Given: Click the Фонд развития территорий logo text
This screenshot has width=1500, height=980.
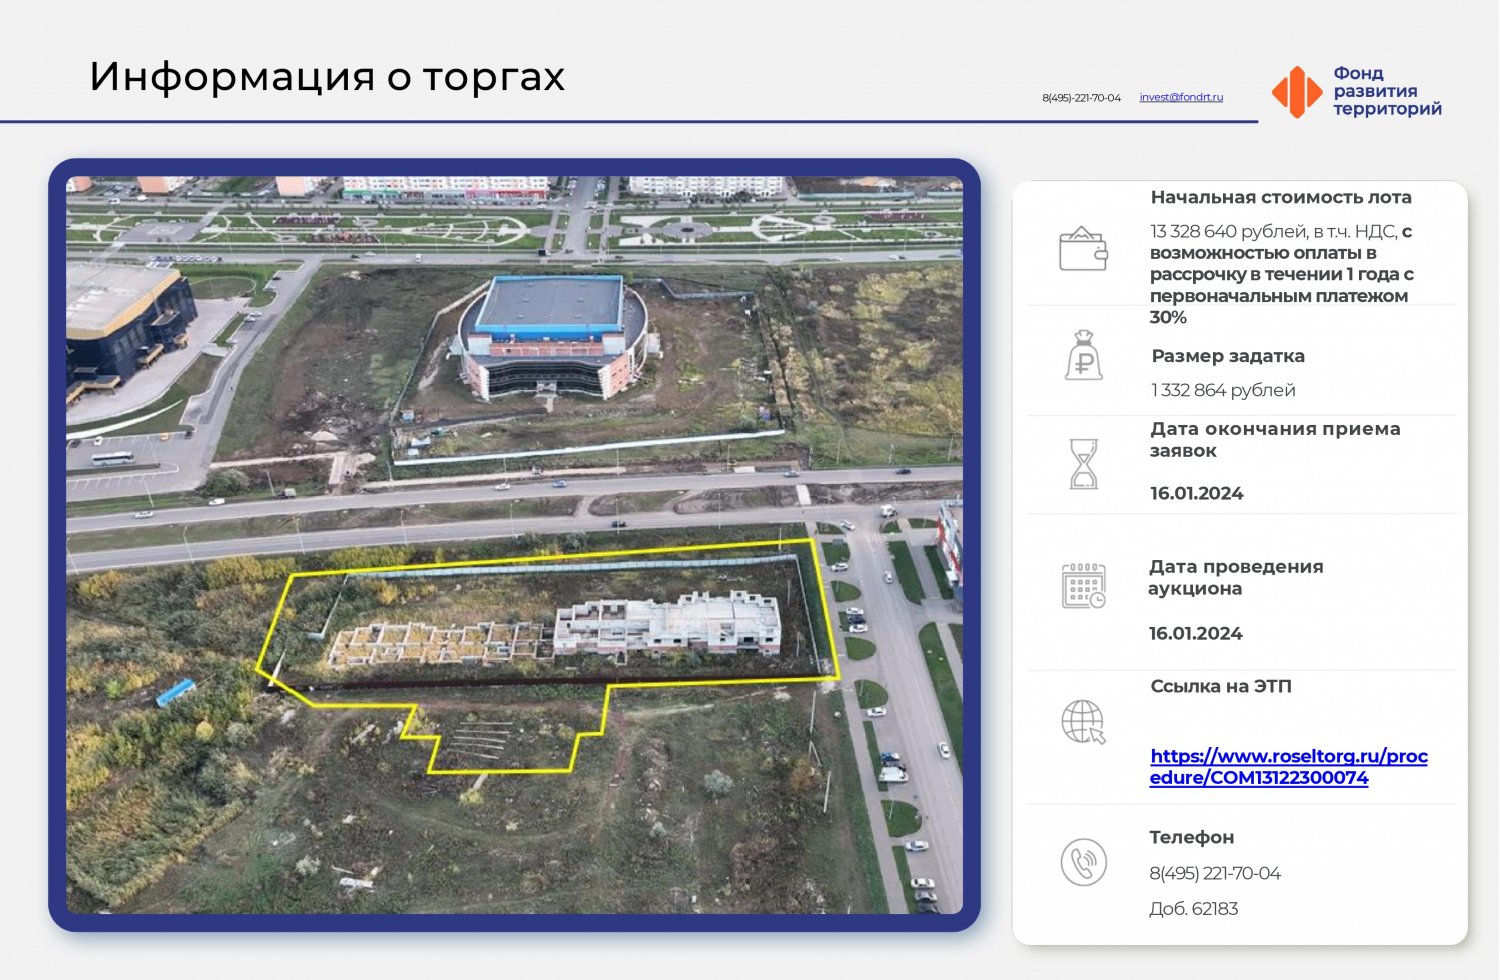Looking at the screenshot, I should pyautogui.click(x=1388, y=91).
